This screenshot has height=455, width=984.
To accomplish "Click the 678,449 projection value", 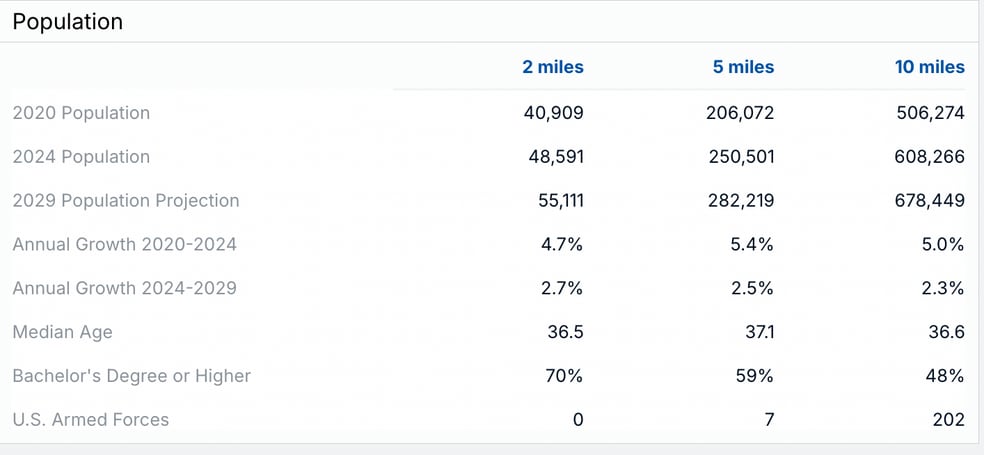I will [930, 201].
